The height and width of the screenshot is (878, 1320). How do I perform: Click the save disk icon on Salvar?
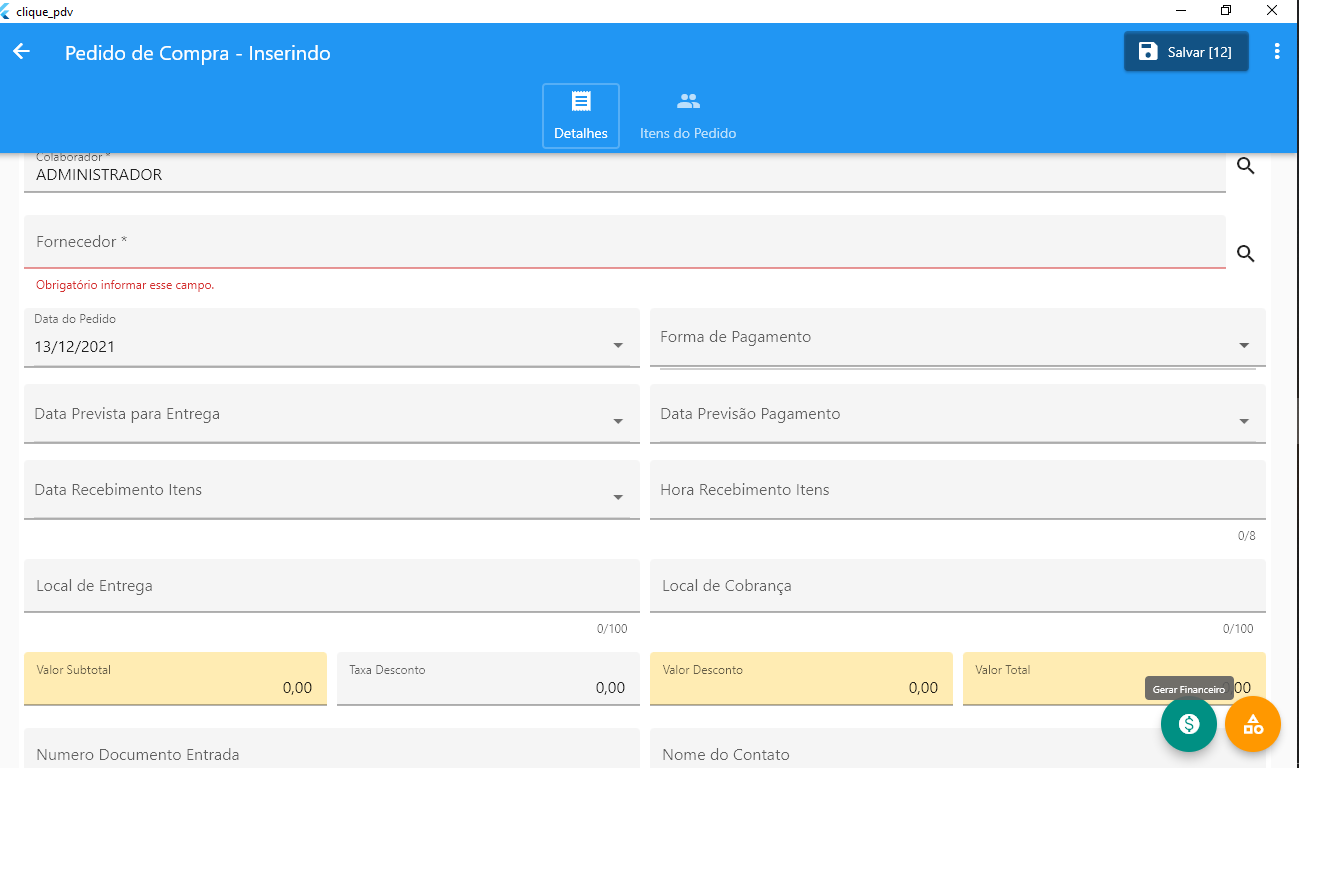coord(1148,52)
